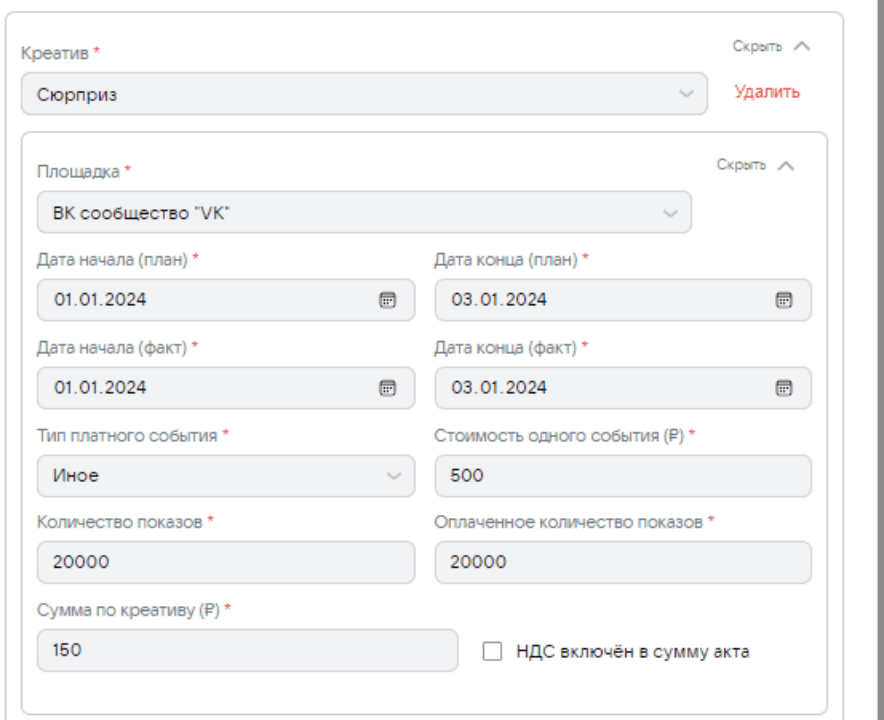Screen dimensions: 884x720
Task: Collapse the Площадка section via Скрыть chevron
Action: [785, 165]
